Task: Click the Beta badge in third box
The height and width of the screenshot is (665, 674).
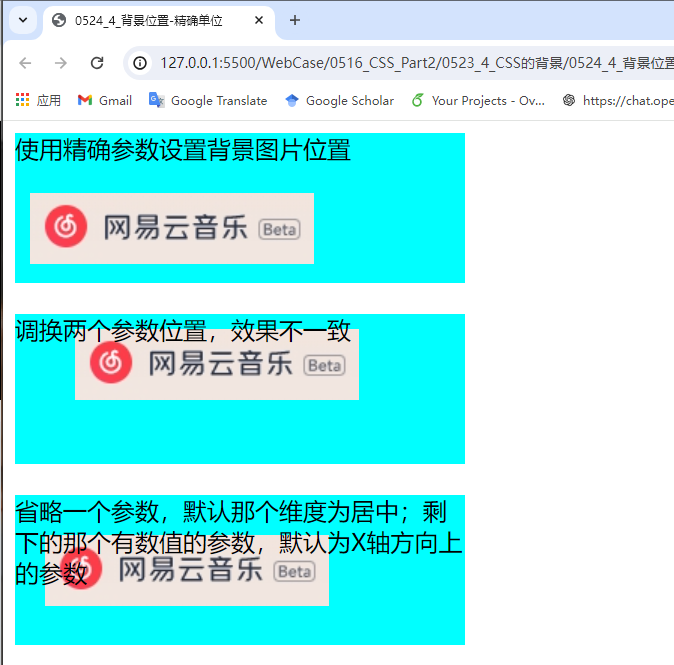Action: (x=294, y=571)
